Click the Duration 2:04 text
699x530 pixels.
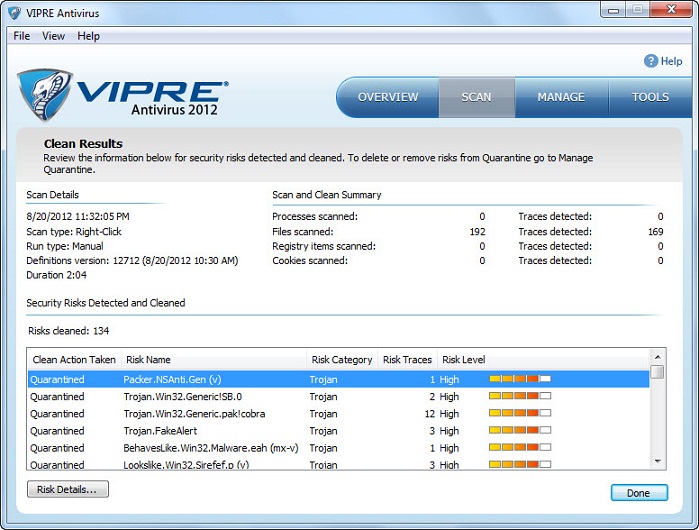click(x=56, y=275)
